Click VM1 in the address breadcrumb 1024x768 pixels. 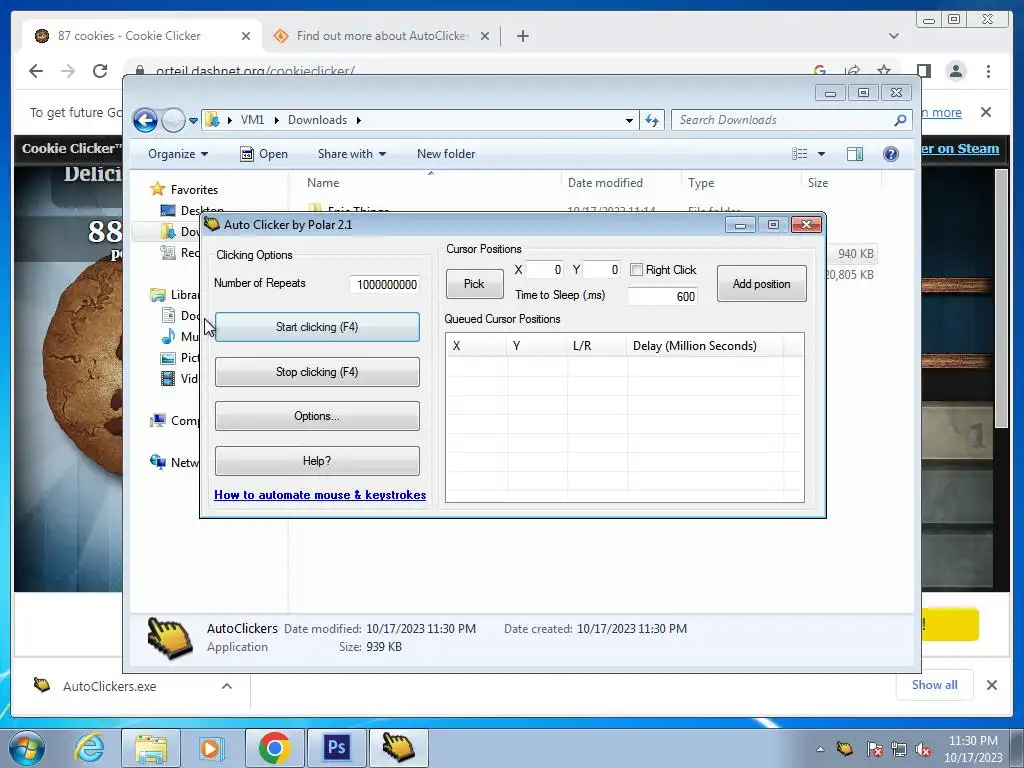pyautogui.click(x=252, y=120)
